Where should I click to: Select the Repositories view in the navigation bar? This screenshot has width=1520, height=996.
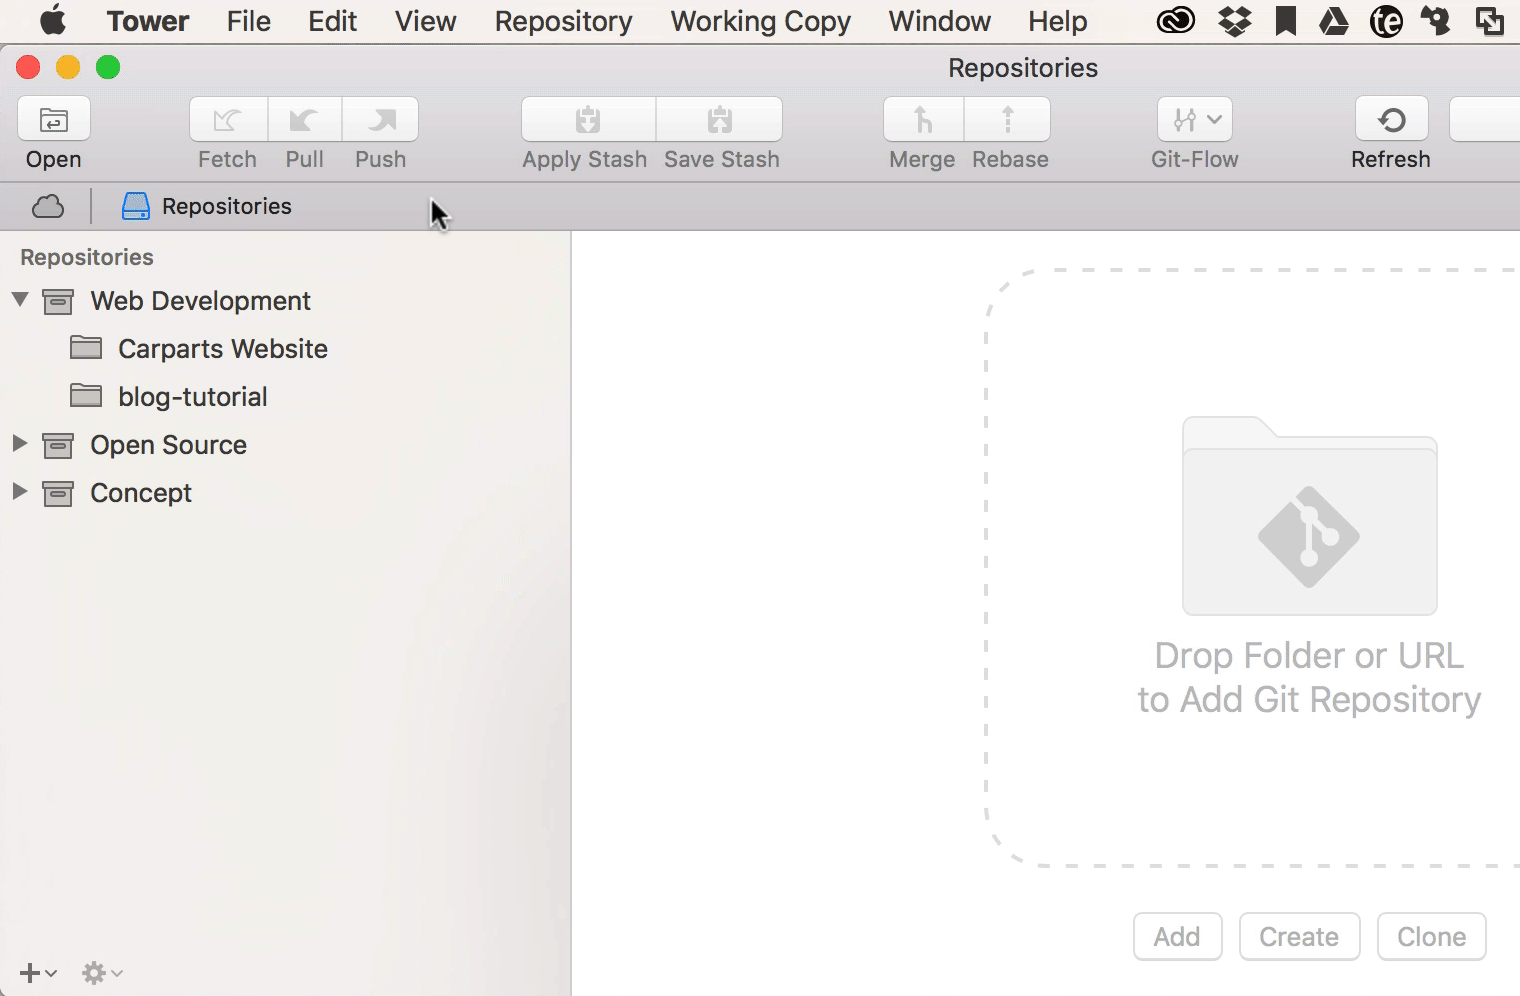207,206
